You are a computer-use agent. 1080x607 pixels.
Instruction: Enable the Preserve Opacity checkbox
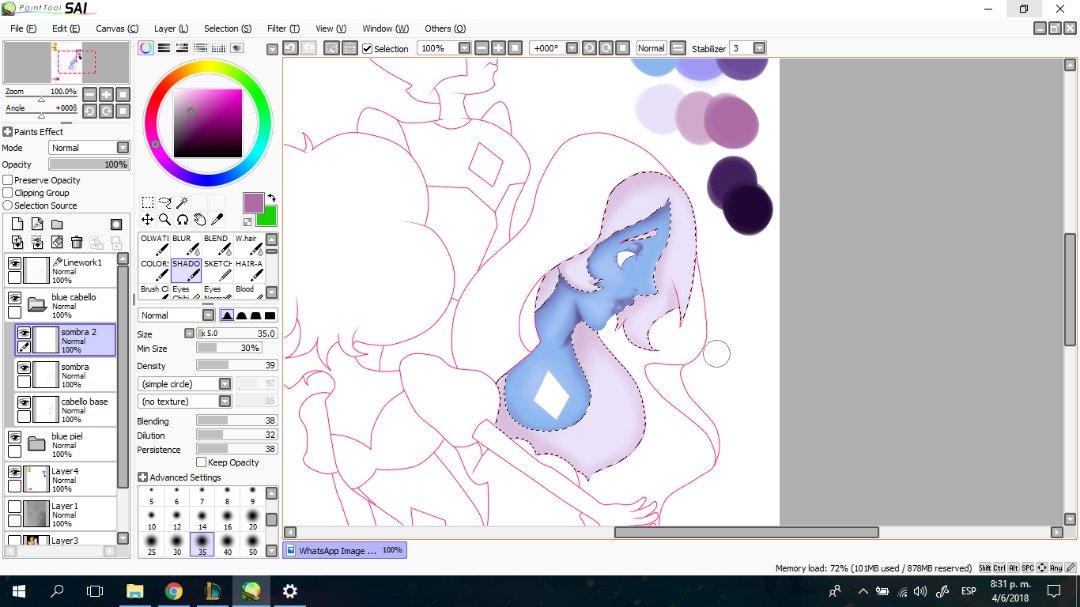pyautogui.click(x=8, y=180)
